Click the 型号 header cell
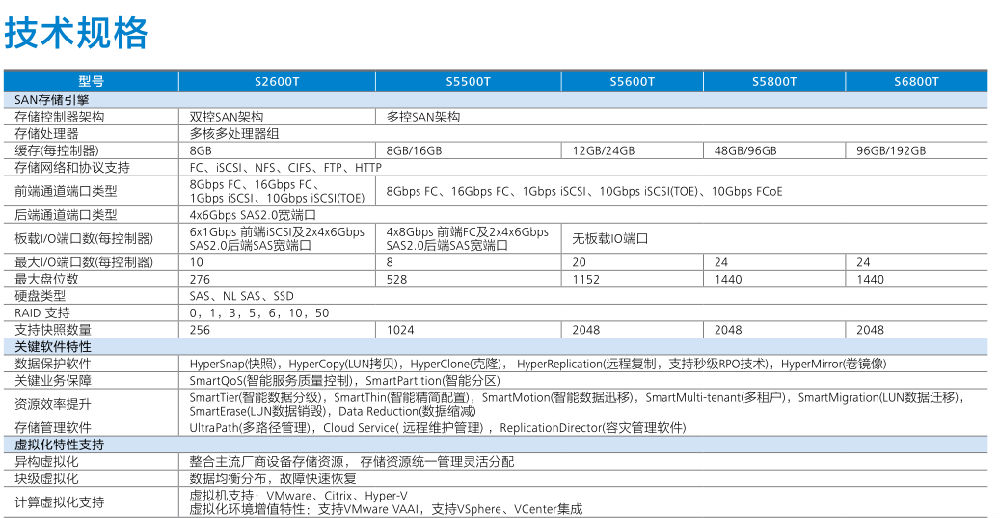Image resolution: width=1000 pixels, height=518 pixels. tap(91, 82)
